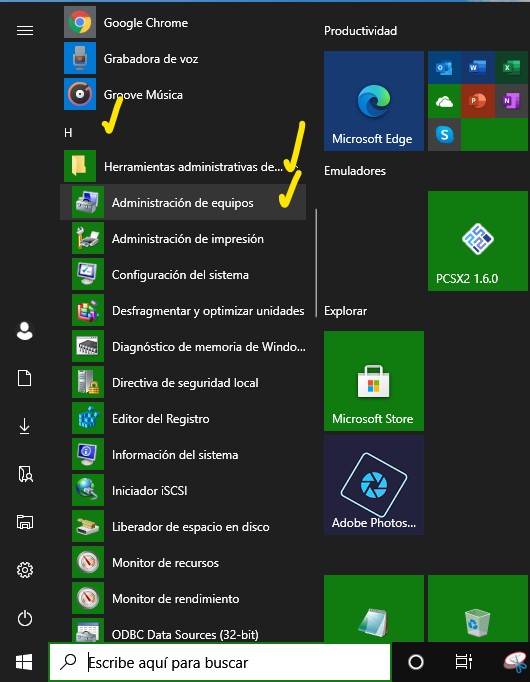Launch Grabadora de voz app
530x682 pixels.
185,59
